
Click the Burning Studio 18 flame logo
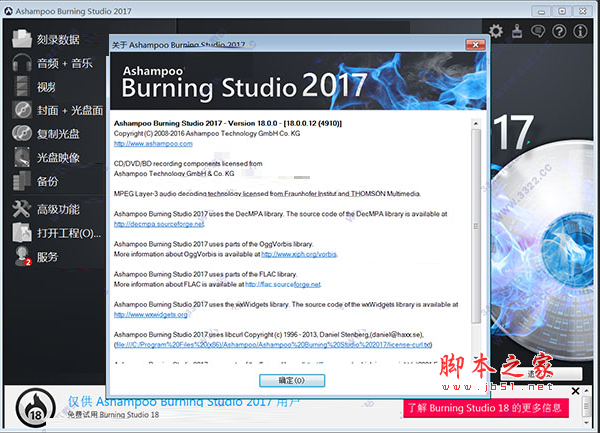tap(36, 409)
